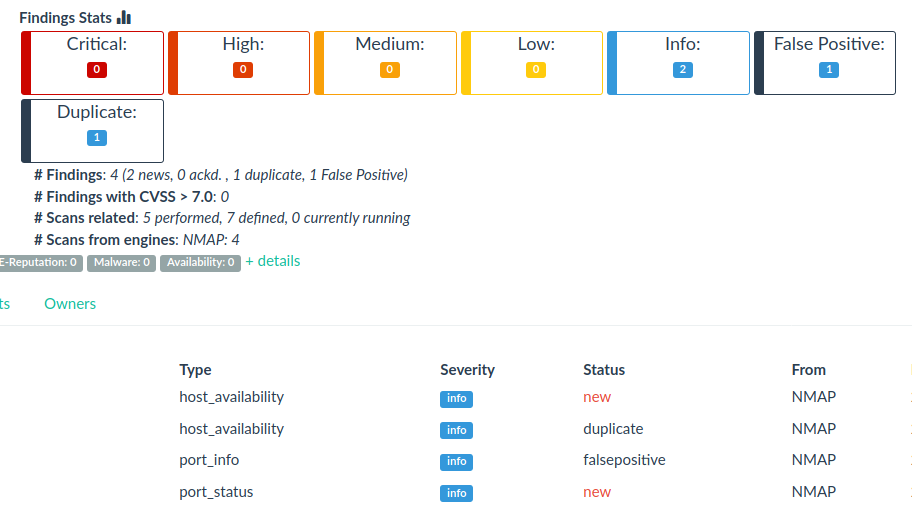Open the High findings card
Viewport: 912px width, 520px height.
(x=239, y=63)
